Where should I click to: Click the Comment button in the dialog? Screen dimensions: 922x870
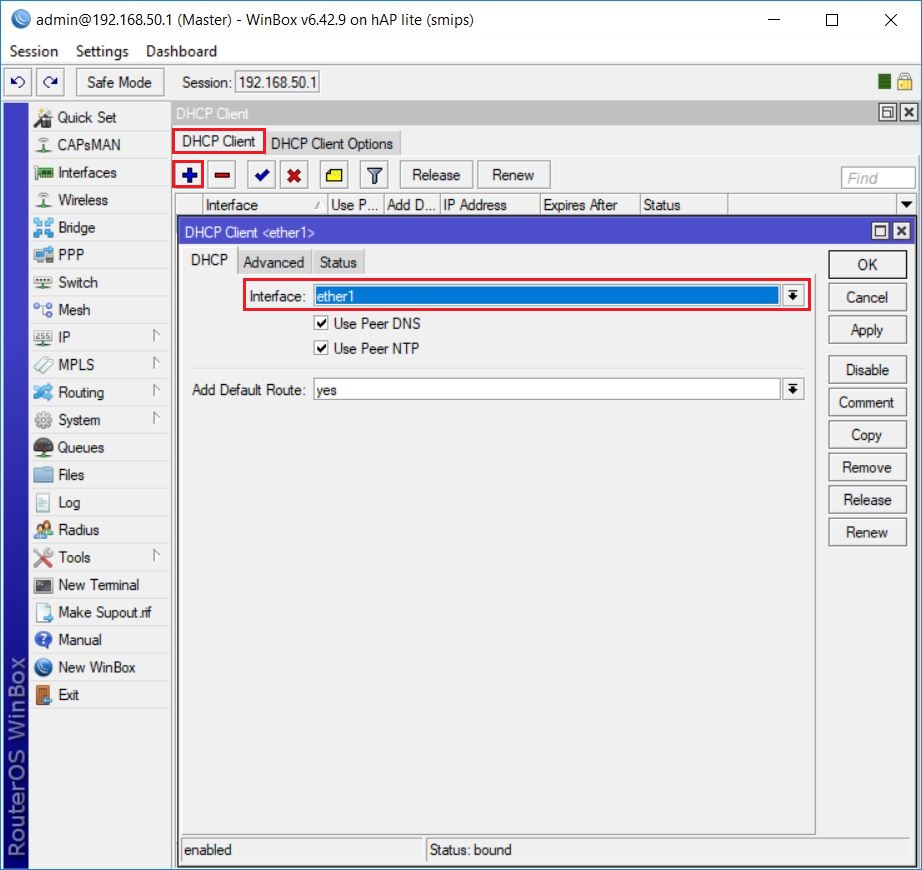[x=867, y=402]
